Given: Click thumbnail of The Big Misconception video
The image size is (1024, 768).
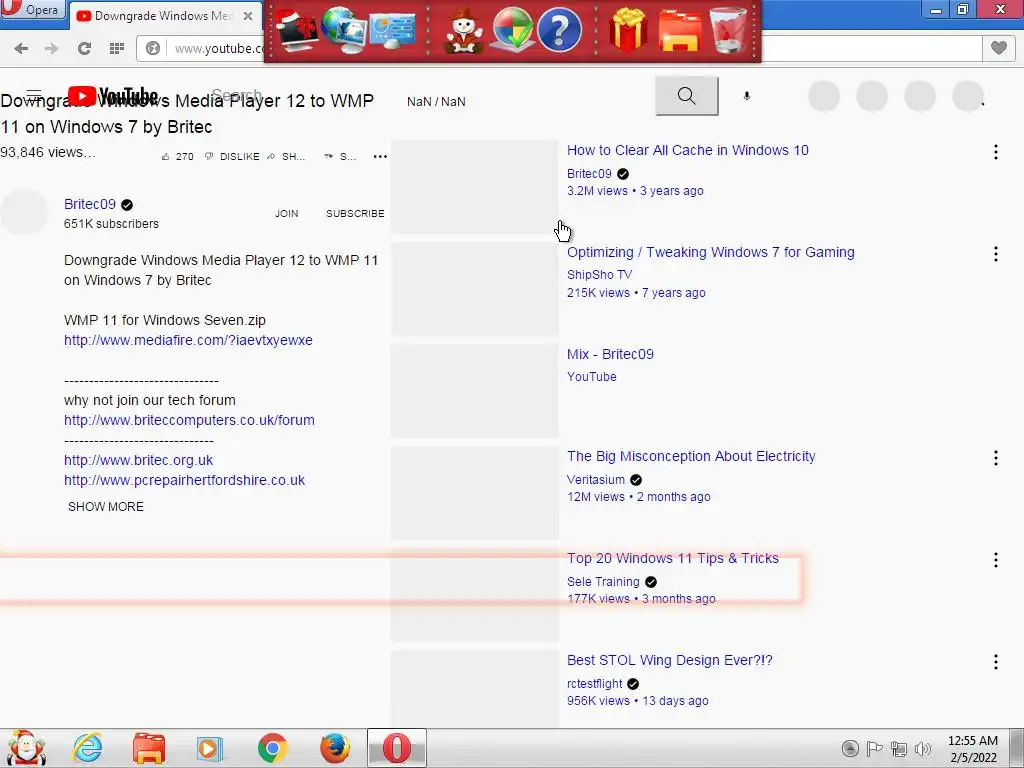Looking at the screenshot, I should coord(475,493).
